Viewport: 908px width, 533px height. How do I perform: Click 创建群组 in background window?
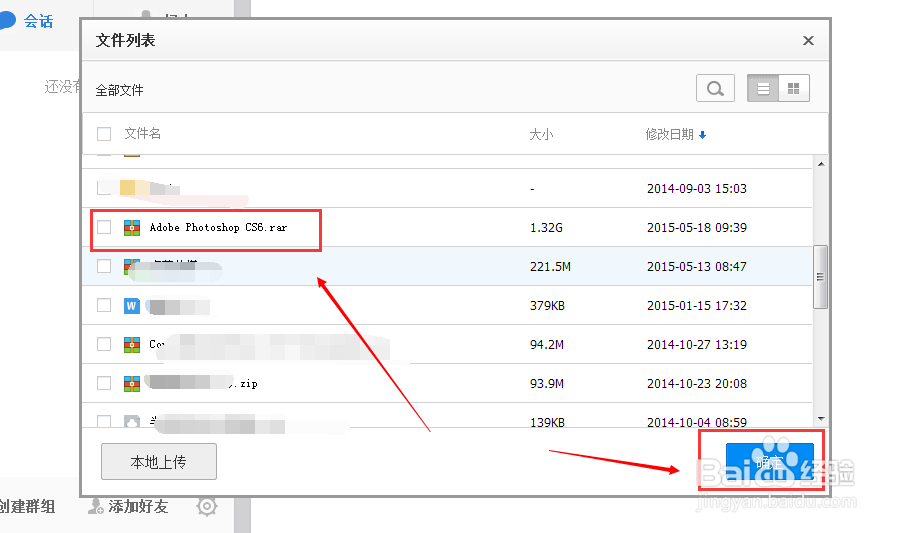click(27, 506)
